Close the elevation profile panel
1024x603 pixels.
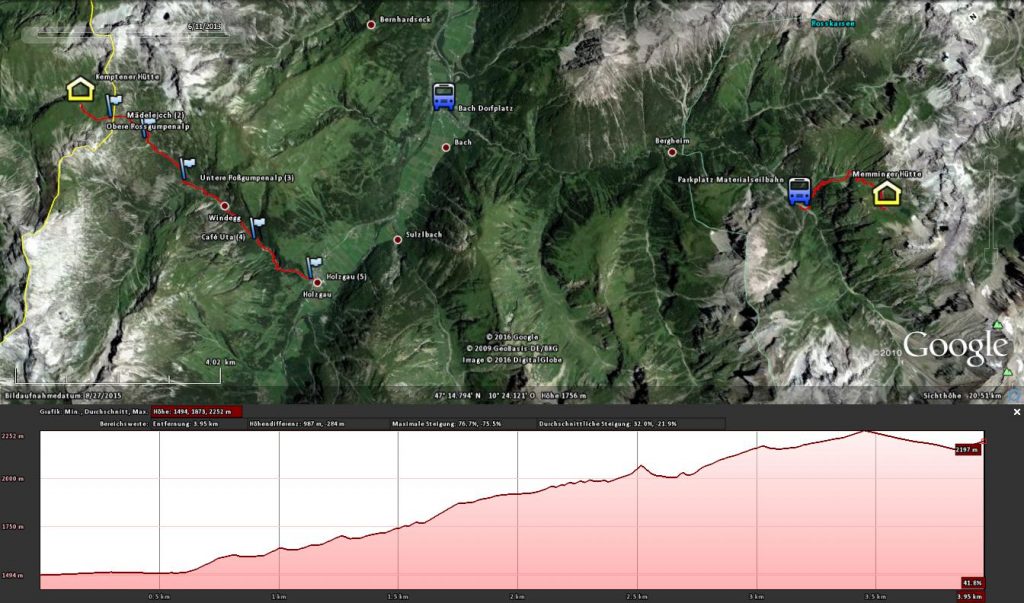(1016, 412)
